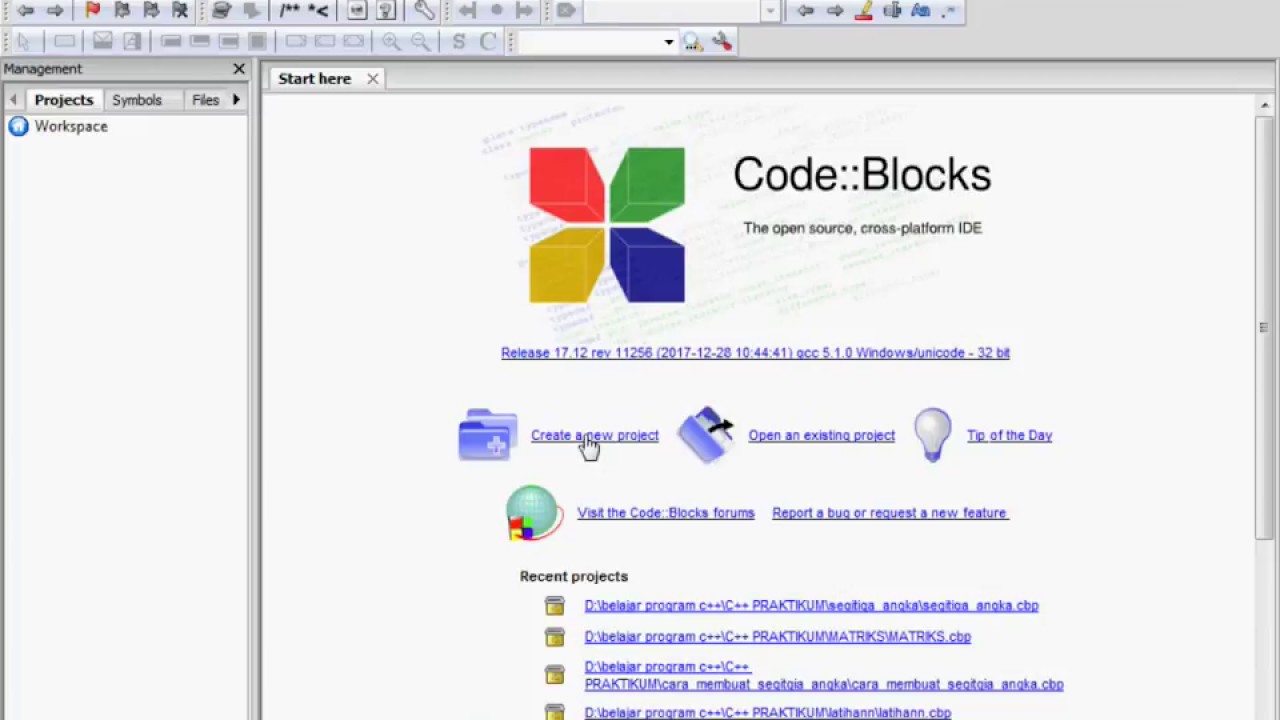The image size is (1280, 720).
Task: Clear all bookmarks flag with X icon
Action: point(180,10)
